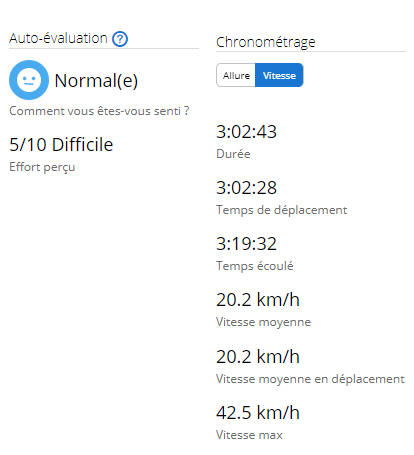414x455 pixels.
Task: Click the Normal(e) feeling label
Action: pyautogui.click(x=96, y=81)
